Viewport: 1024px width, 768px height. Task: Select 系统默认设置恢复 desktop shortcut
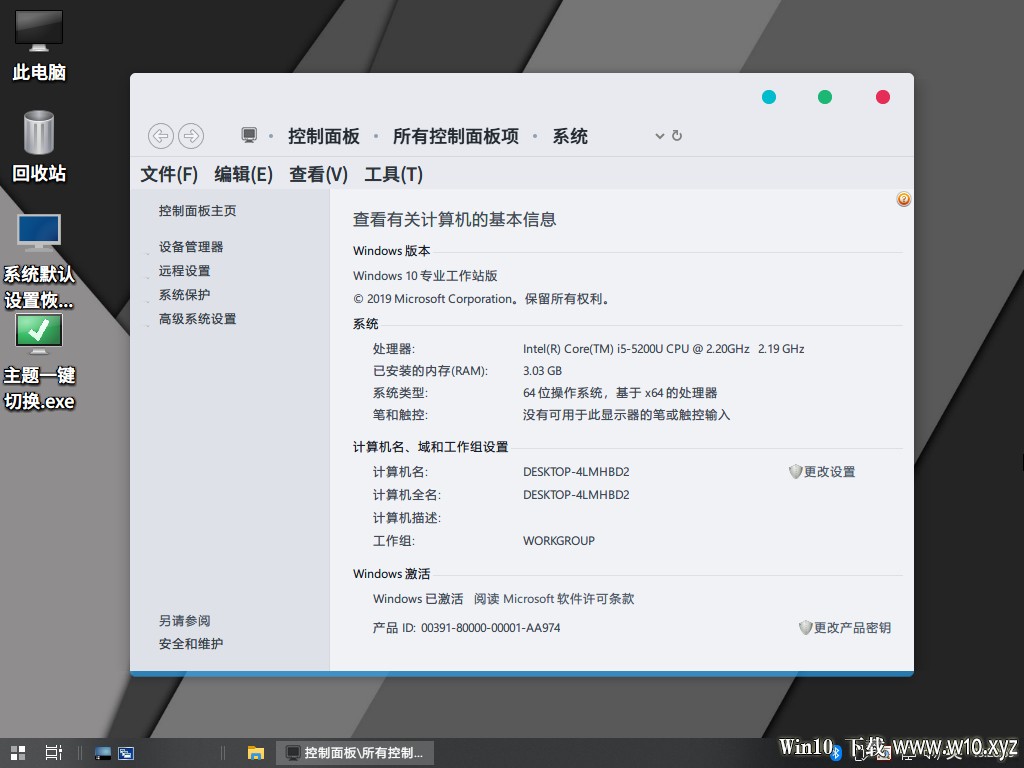[x=39, y=261]
